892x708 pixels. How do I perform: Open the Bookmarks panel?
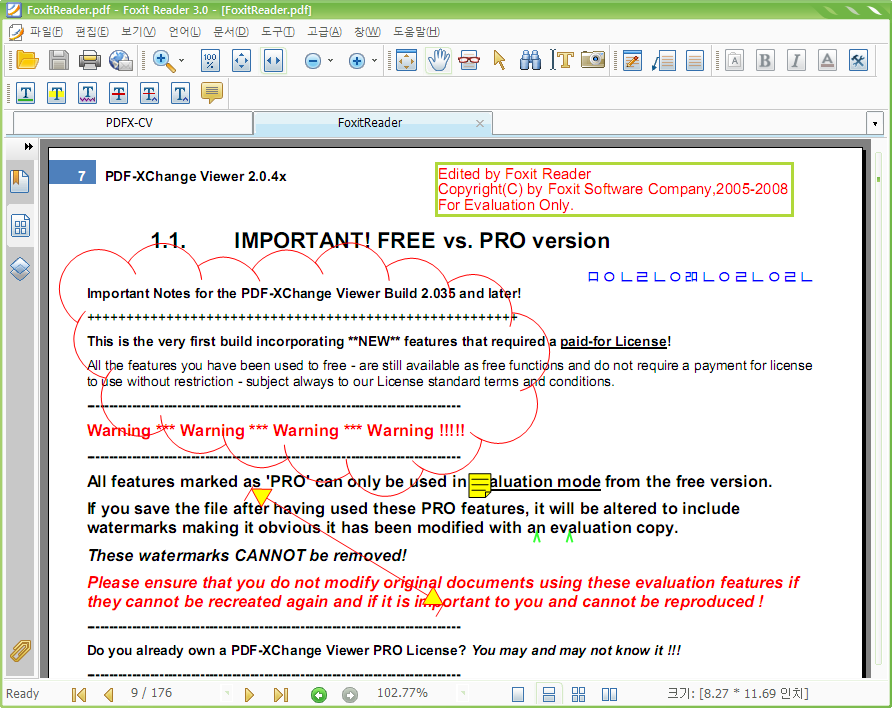pos(20,182)
